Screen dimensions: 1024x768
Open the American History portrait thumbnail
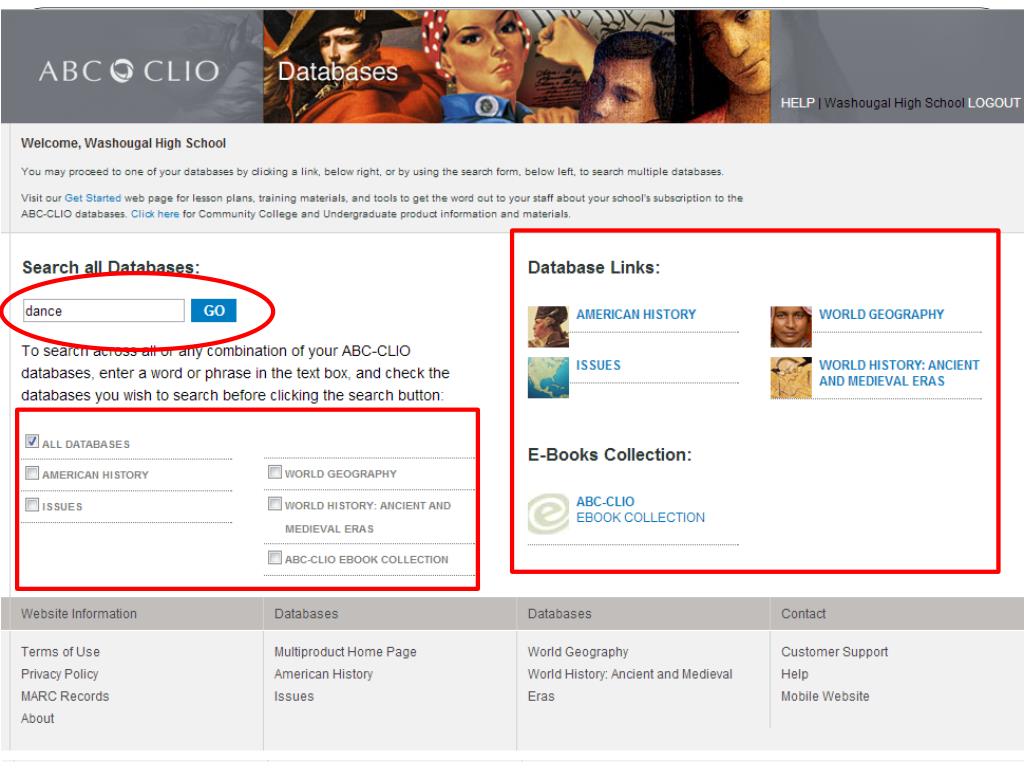point(548,327)
